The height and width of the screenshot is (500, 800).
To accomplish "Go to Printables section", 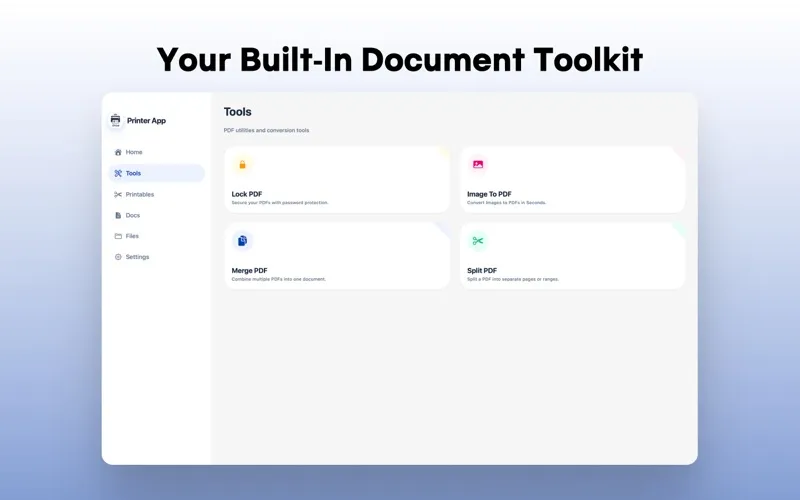I will 157,194.
